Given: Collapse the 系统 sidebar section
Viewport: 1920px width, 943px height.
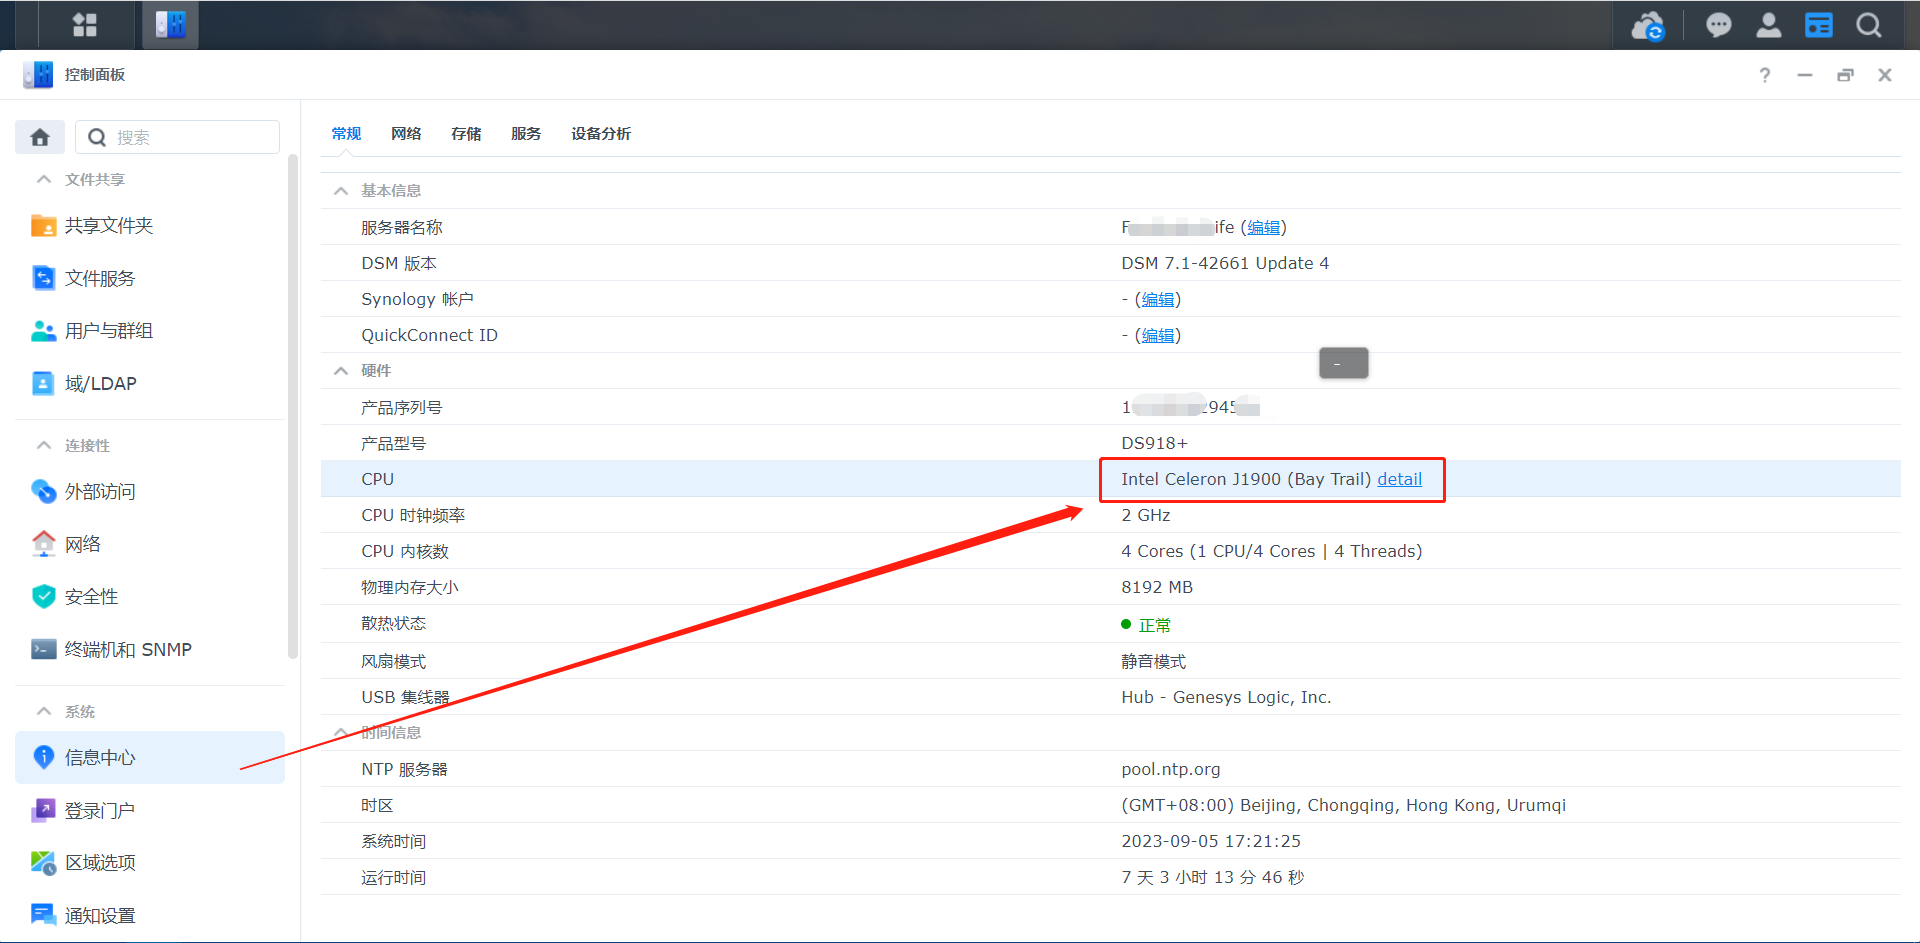Looking at the screenshot, I should 44,711.
